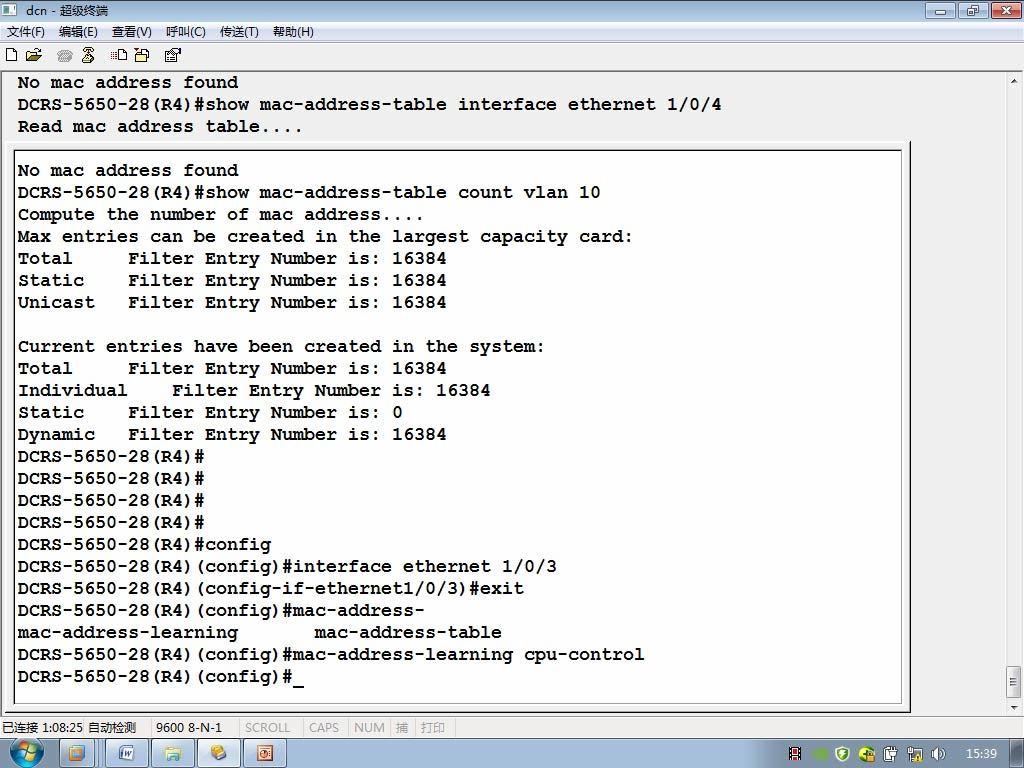Click 'Unicast Filter Entry Number is: 16384' line
This screenshot has height=768, width=1024.
232,302
